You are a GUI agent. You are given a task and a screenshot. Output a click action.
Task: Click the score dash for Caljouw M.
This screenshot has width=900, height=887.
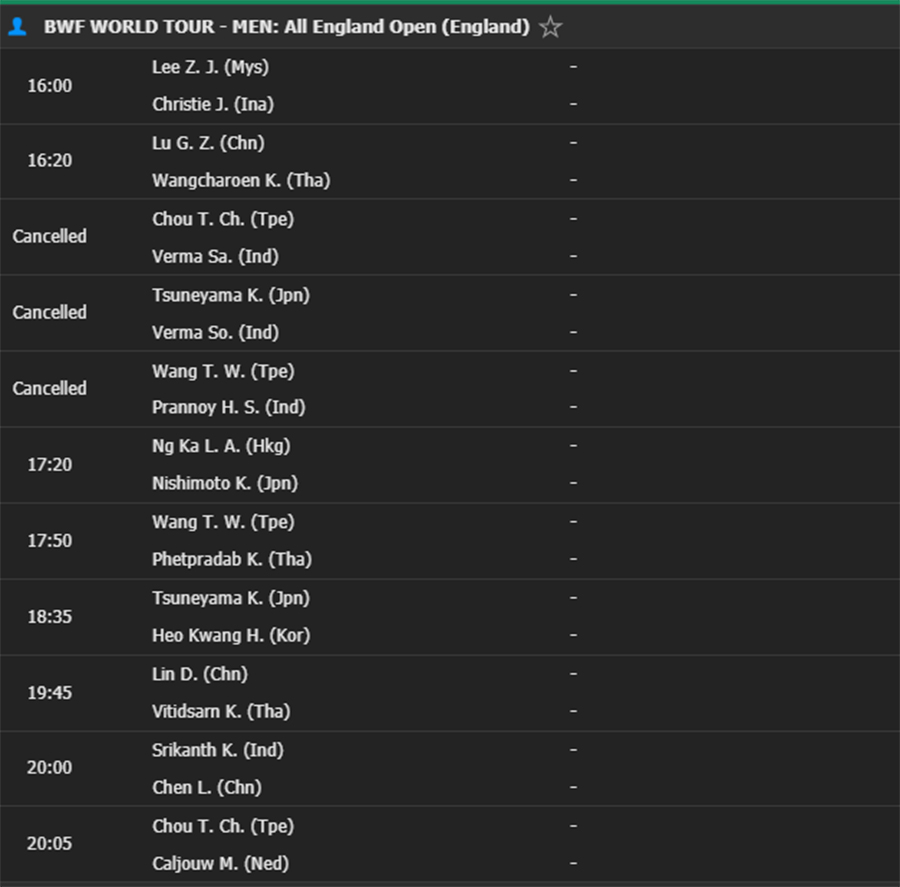573,863
